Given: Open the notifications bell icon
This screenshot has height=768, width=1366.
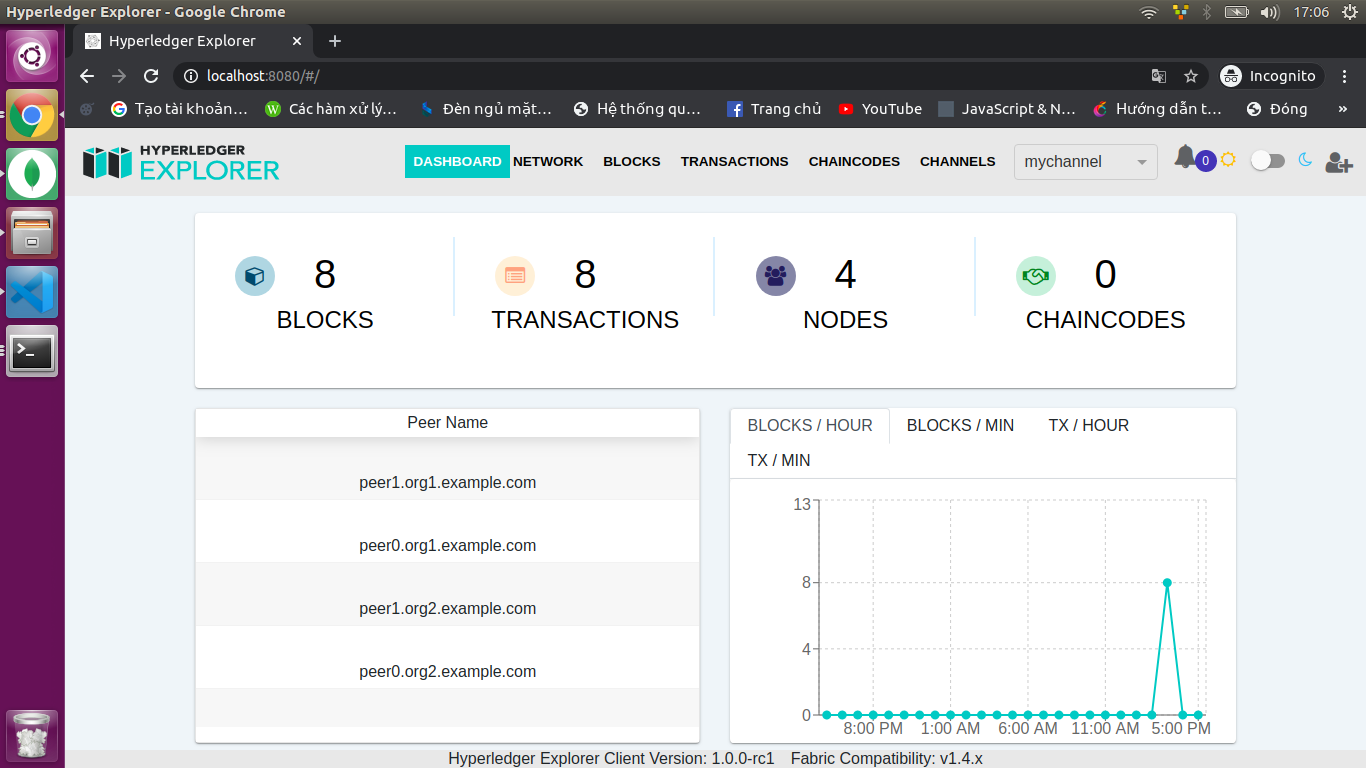Looking at the screenshot, I should 1184,158.
